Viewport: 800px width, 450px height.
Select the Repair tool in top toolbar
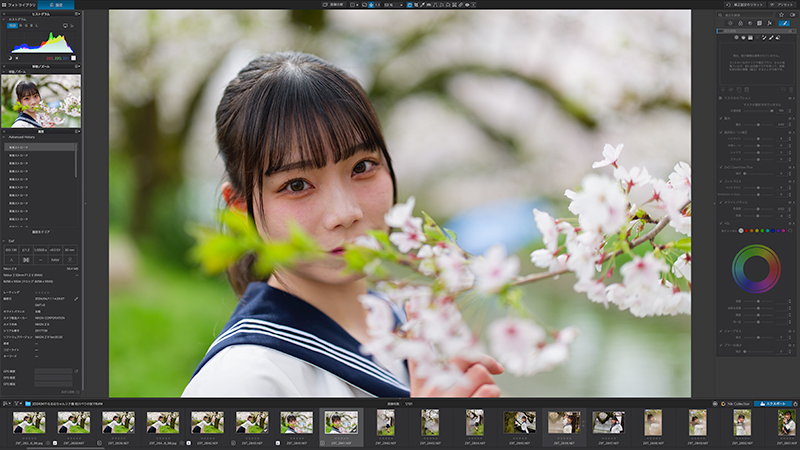(461, 5)
